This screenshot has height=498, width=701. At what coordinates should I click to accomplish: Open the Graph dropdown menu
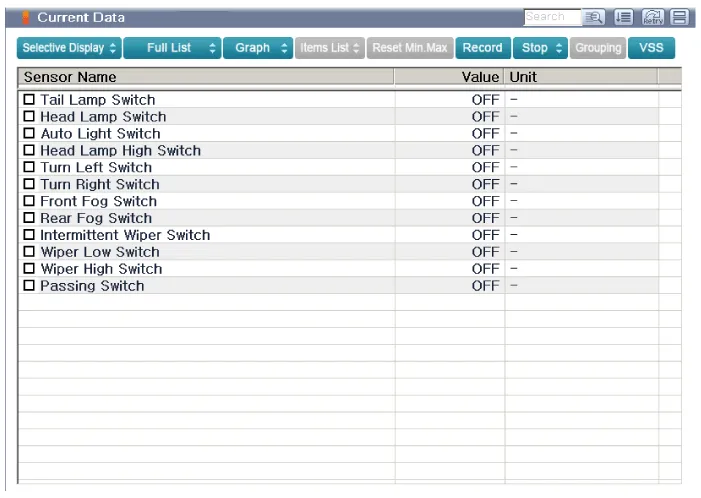(257, 48)
